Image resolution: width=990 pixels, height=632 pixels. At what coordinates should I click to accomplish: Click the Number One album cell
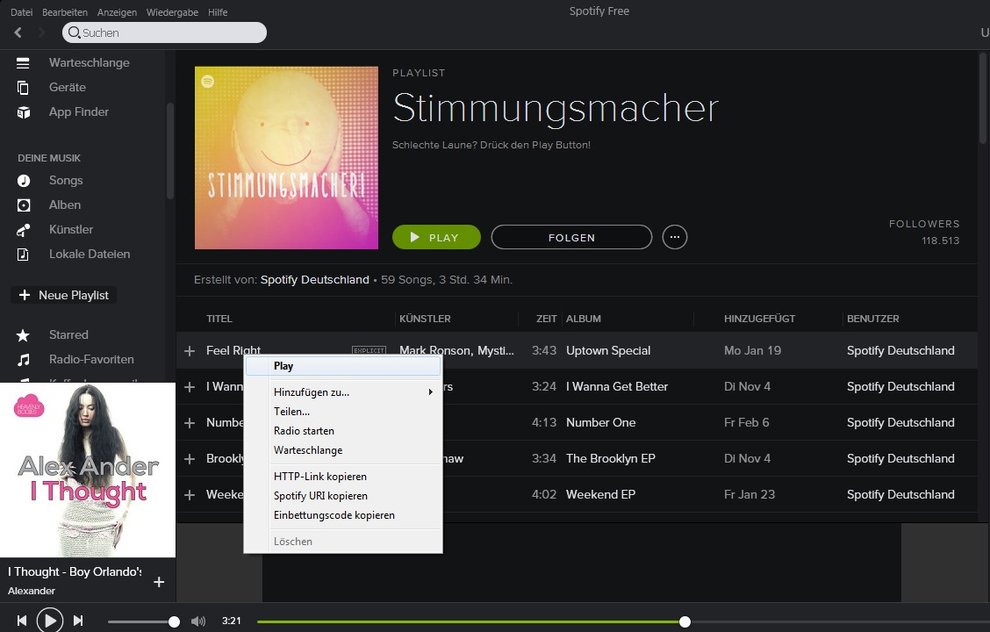point(600,422)
